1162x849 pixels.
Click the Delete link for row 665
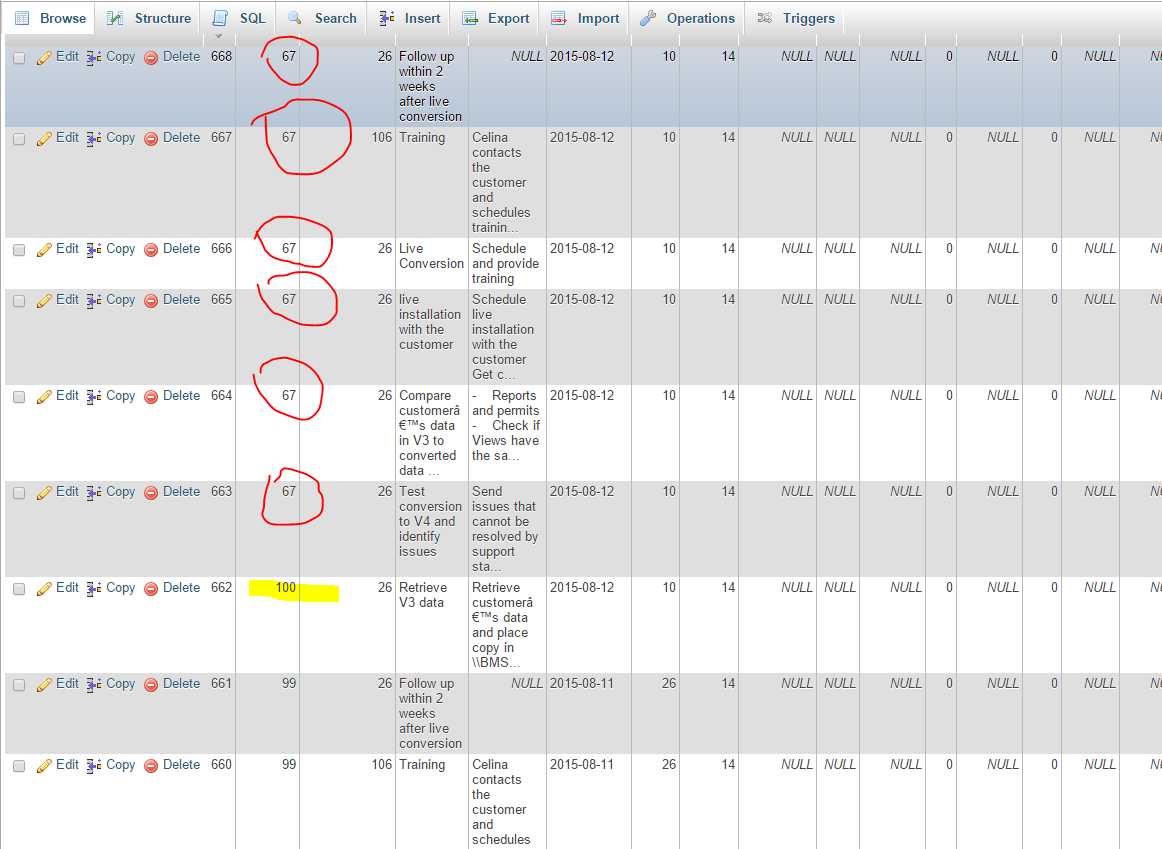click(181, 300)
